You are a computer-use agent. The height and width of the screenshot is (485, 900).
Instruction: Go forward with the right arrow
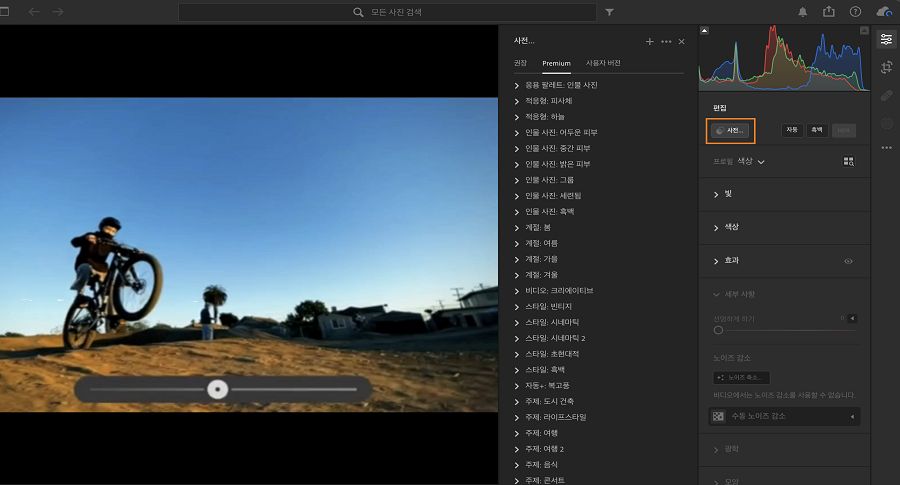click(x=58, y=11)
